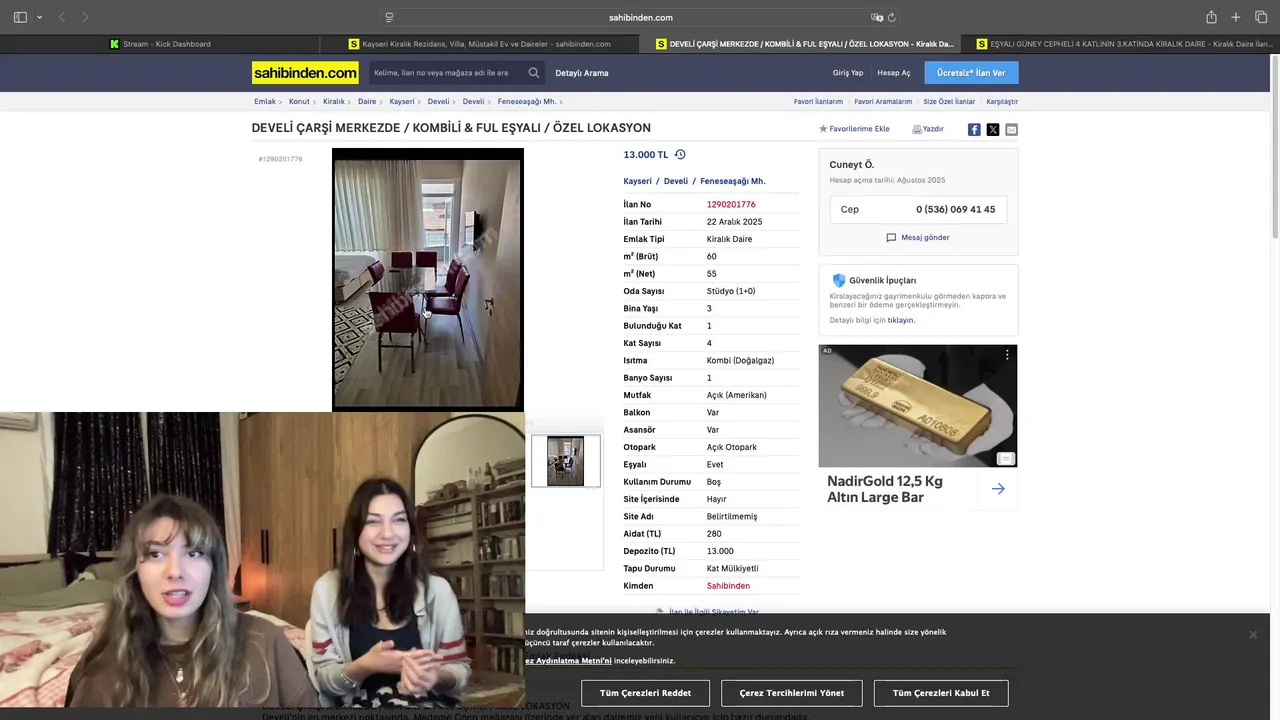Screen dimensions: 1280x720
Task: Click the tıklayın link in security tips
Action: 901,320
